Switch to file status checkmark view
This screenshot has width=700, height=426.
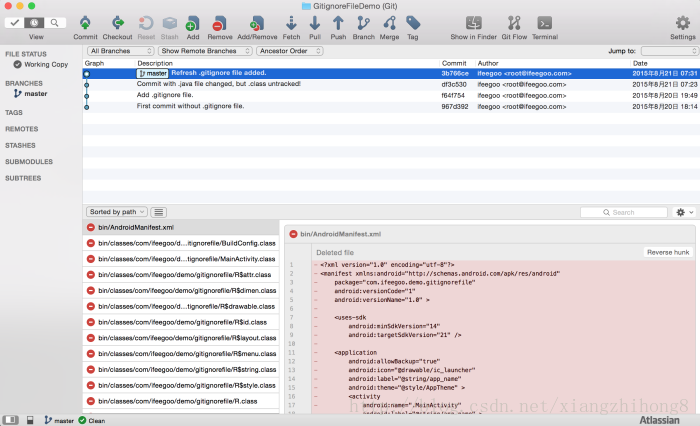pos(15,22)
